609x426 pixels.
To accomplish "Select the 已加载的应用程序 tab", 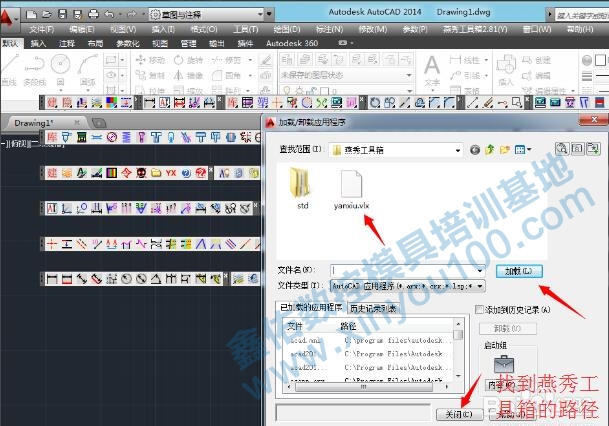I will pos(311,308).
